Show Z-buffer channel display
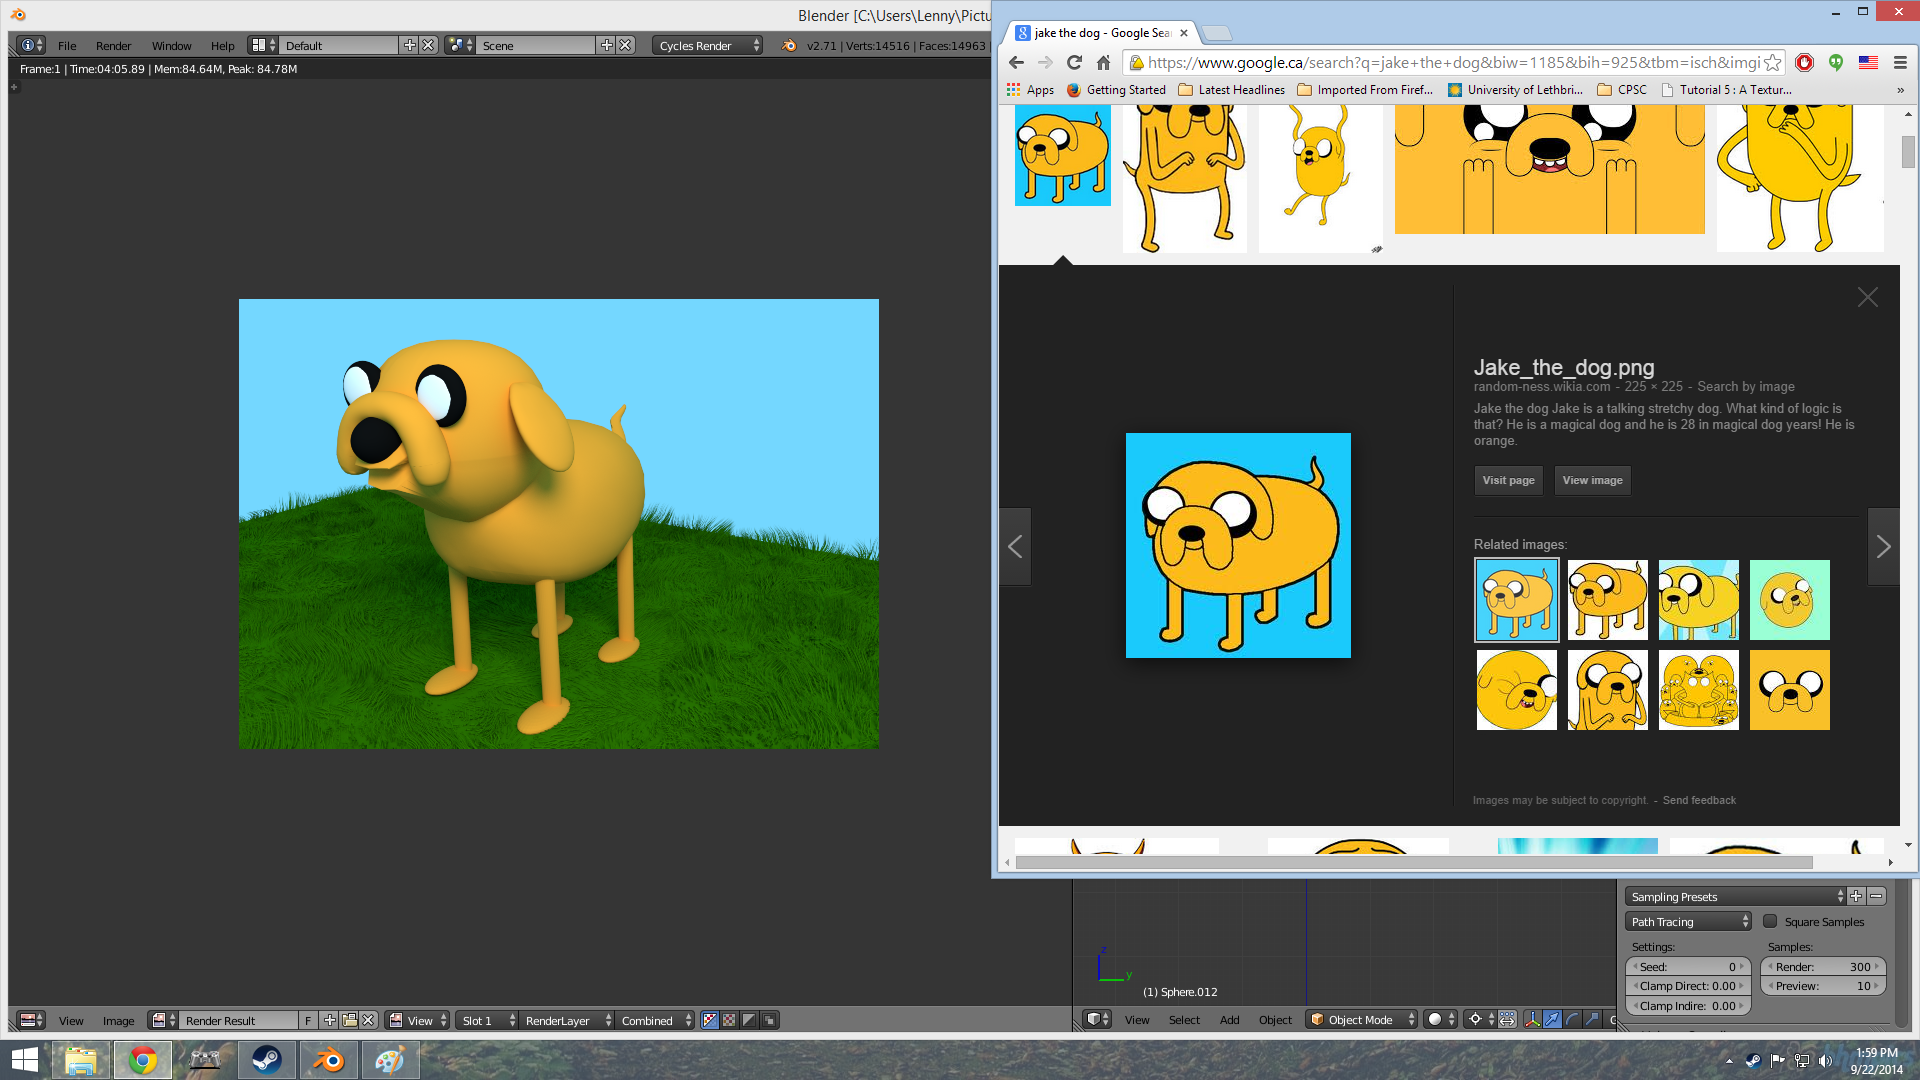1920x1080 pixels. (x=769, y=1020)
